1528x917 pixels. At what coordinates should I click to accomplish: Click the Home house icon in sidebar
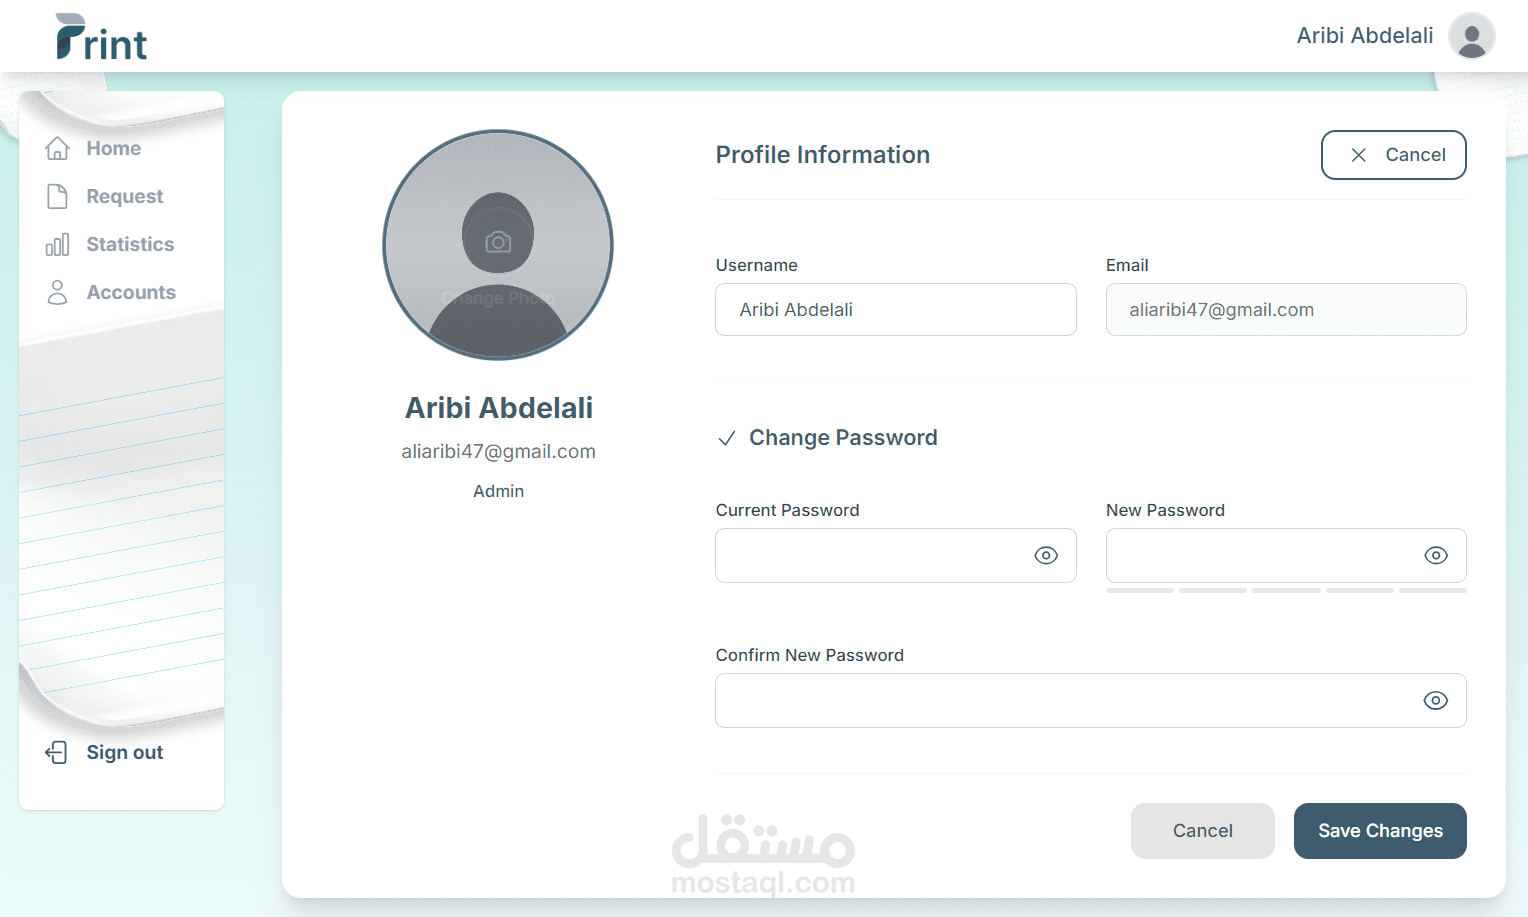coord(57,148)
